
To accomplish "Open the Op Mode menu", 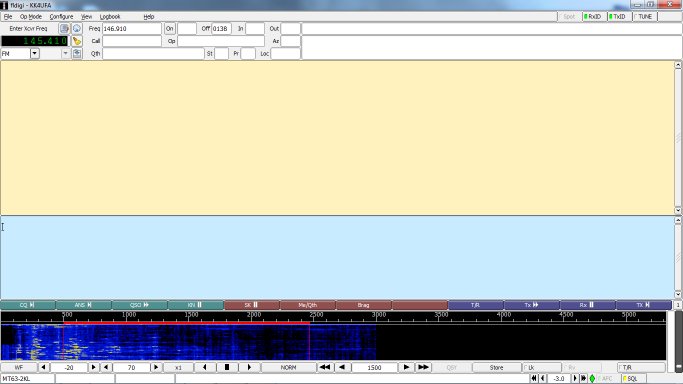I will pyautogui.click(x=31, y=17).
